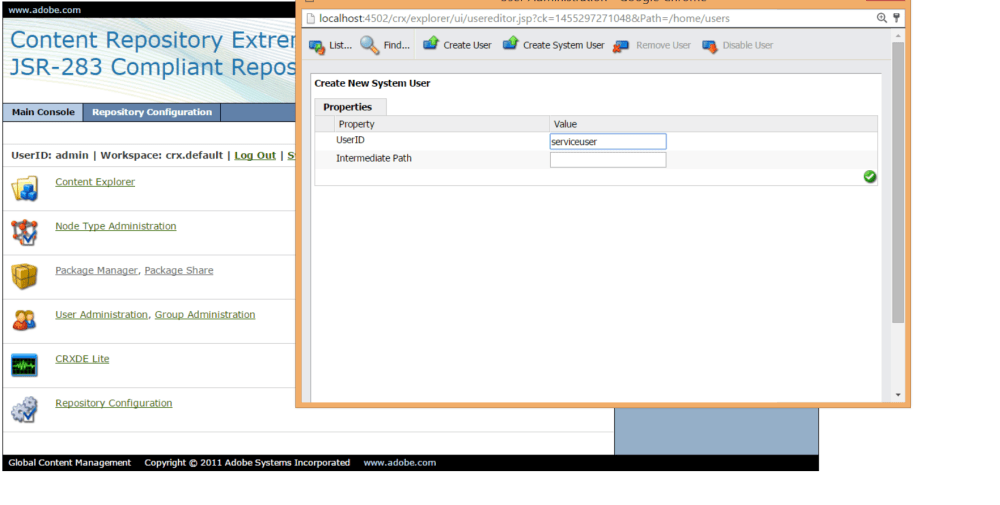This screenshot has height=505, width=1000.
Task: Click the List... toolbar label
Action: click(341, 45)
